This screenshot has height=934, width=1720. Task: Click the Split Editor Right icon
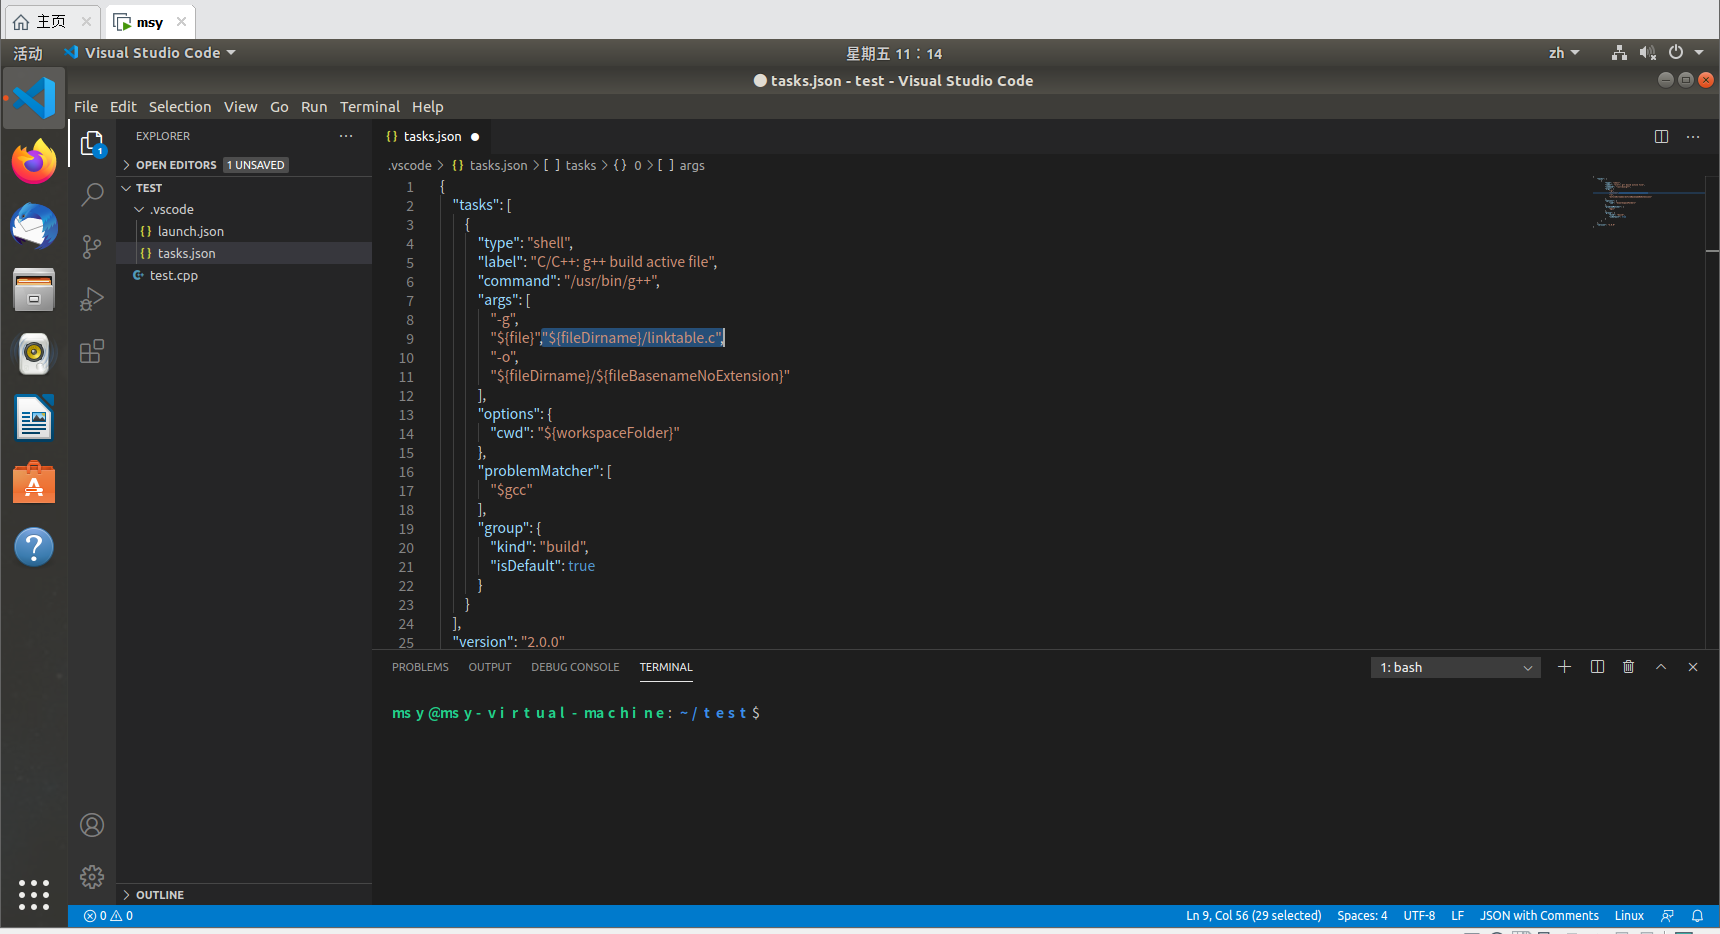click(1661, 137)
